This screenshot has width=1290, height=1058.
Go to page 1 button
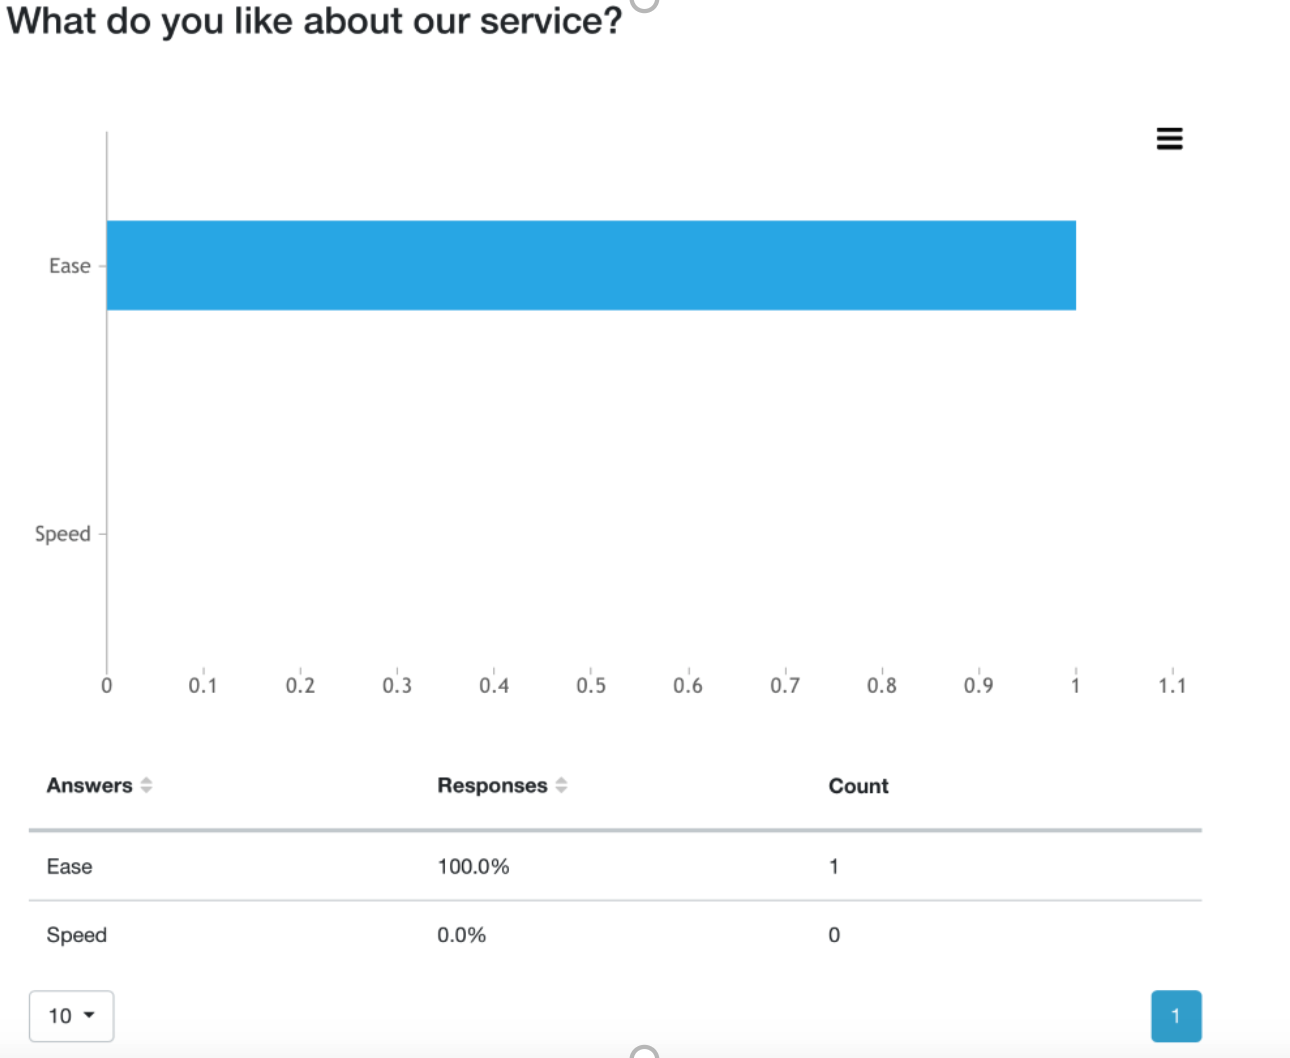1176,1016
